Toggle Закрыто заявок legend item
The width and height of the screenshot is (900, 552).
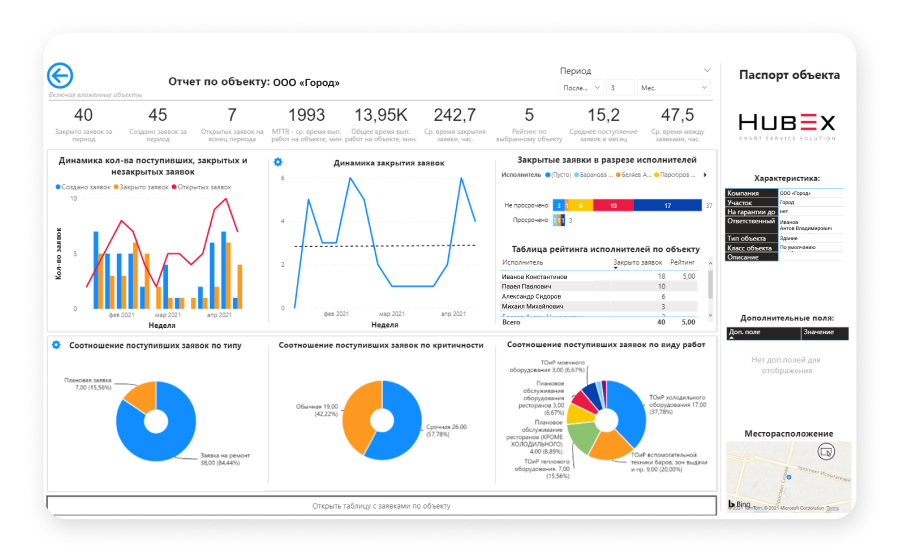(143, 186)
